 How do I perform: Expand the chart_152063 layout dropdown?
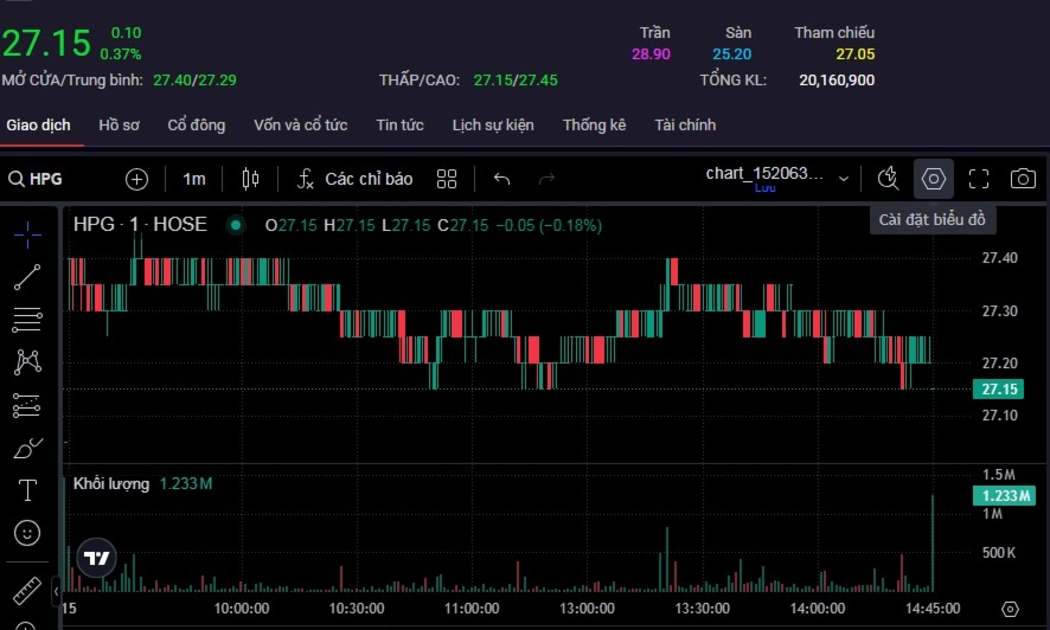843,179
